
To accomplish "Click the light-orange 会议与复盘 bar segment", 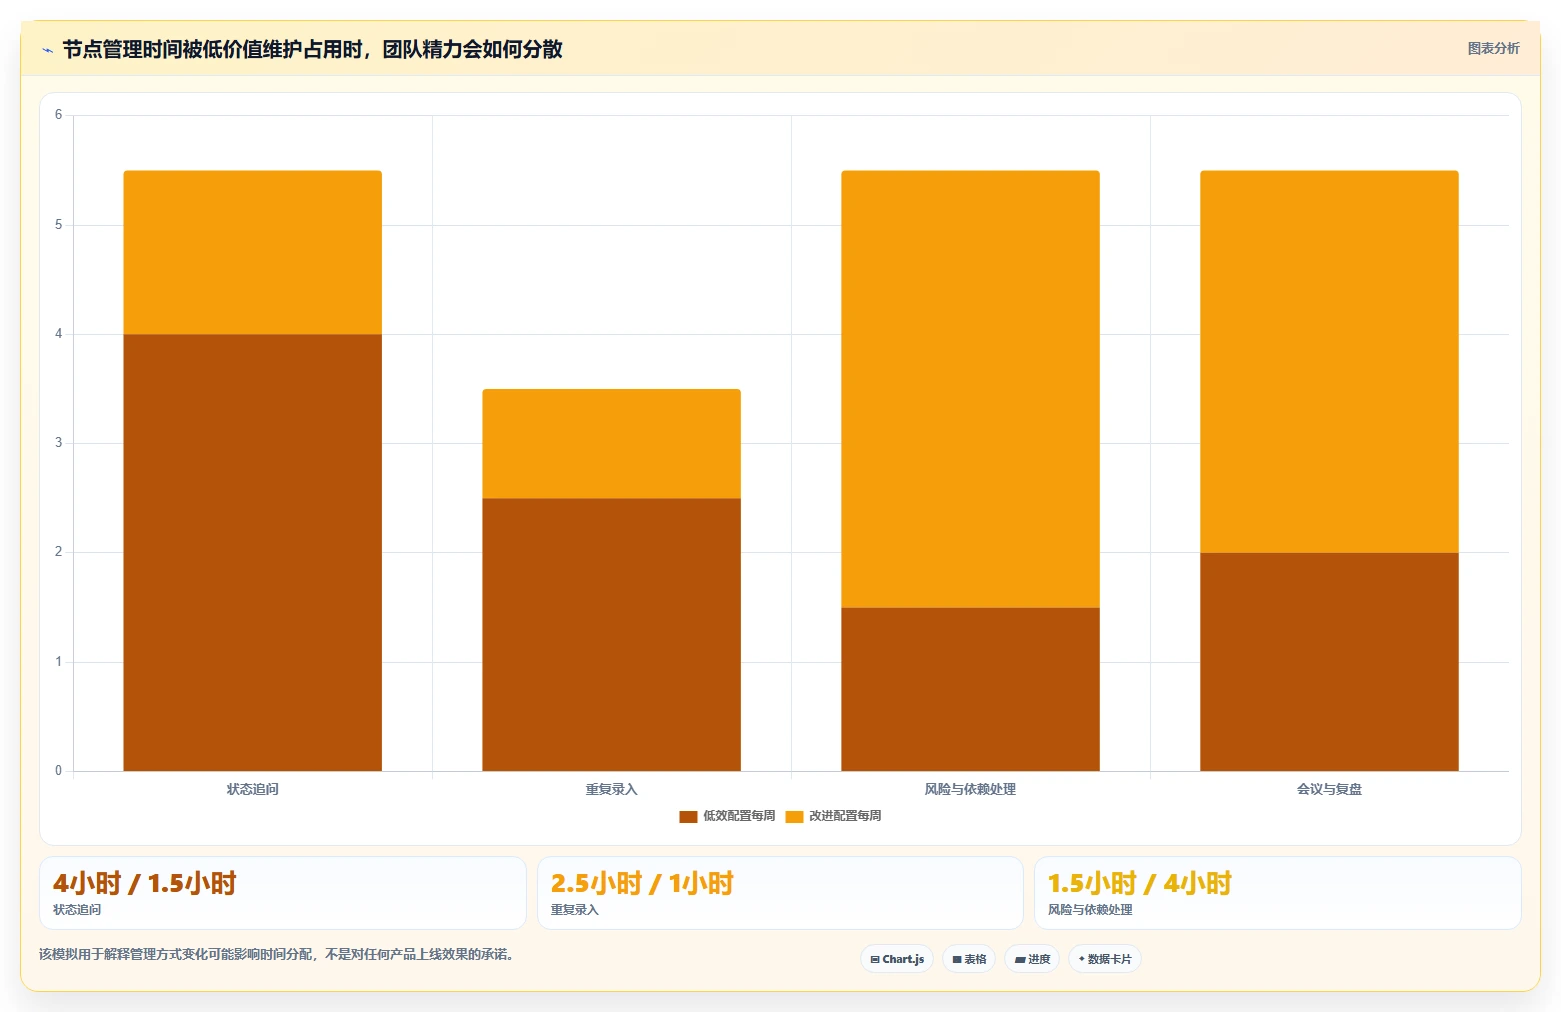I will [x=1329, y=361].
